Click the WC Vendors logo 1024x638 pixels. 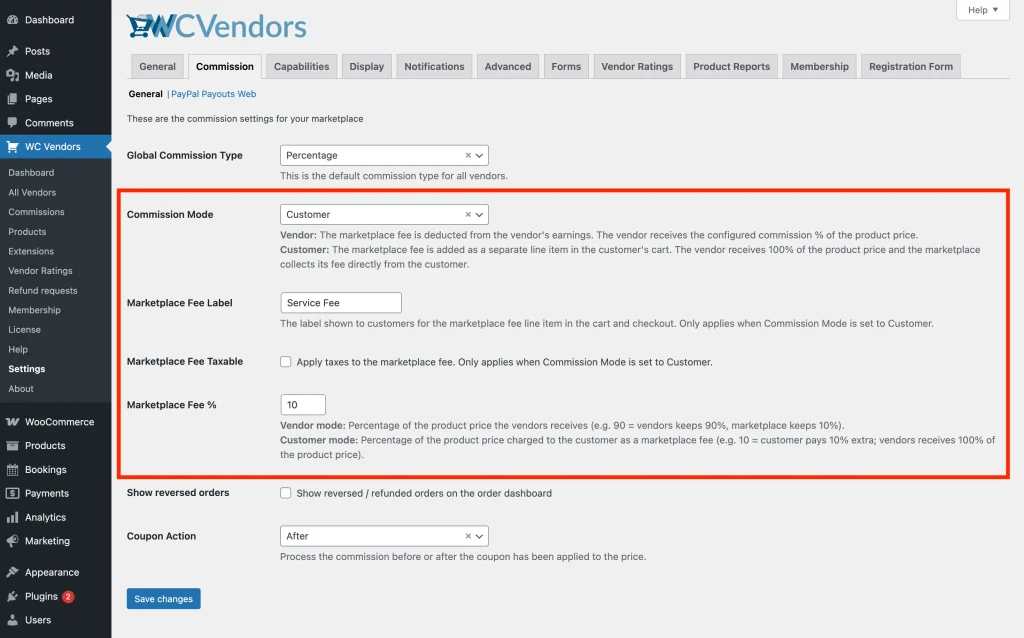[x=216, y=27]
